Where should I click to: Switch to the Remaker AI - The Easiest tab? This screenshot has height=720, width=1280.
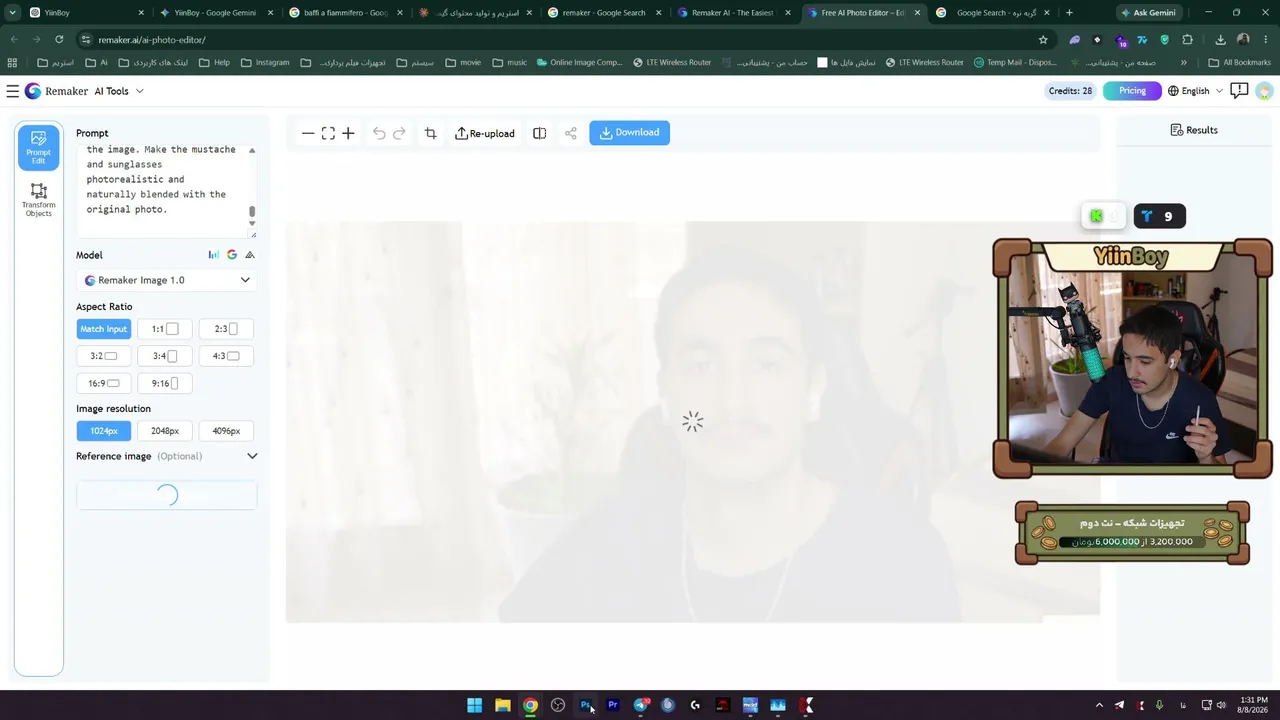(x=733, y=13)
